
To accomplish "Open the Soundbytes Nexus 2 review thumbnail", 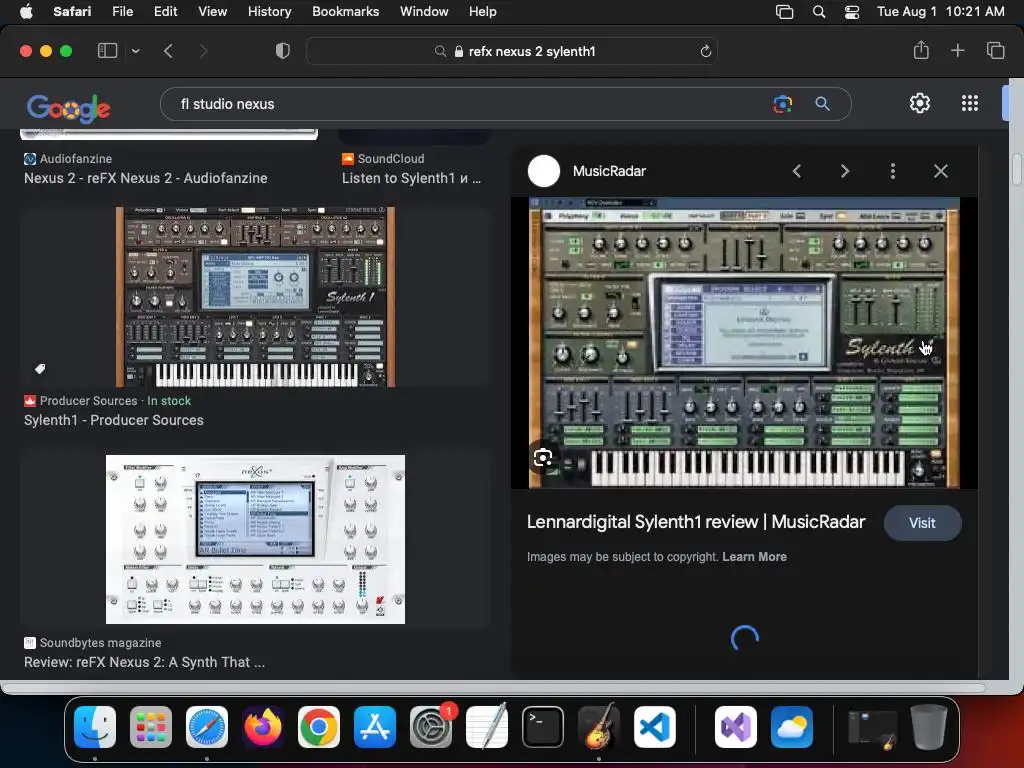I will [255, 539].
